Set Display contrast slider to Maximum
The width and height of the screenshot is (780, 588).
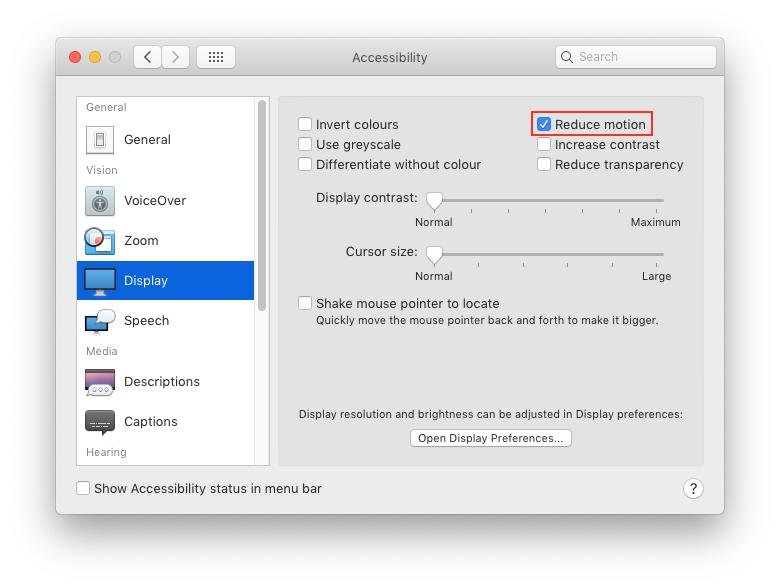[662, 201]
